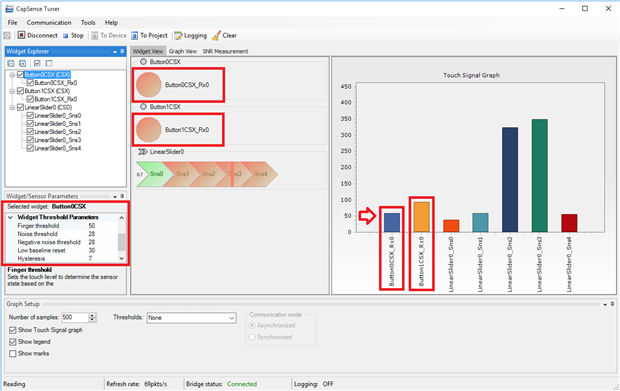Open Widget/Sensor Parameters panel options arrow
The width and height of the screenshot is (620, 391).
click(x=115, y=196)
